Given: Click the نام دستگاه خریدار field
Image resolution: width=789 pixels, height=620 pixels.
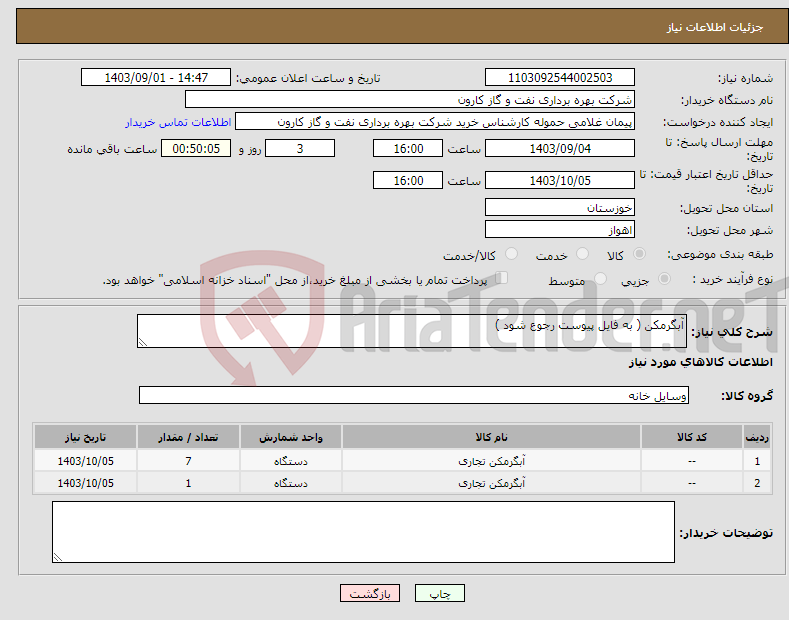Looking at the screenshot, I should click(410, 99).
